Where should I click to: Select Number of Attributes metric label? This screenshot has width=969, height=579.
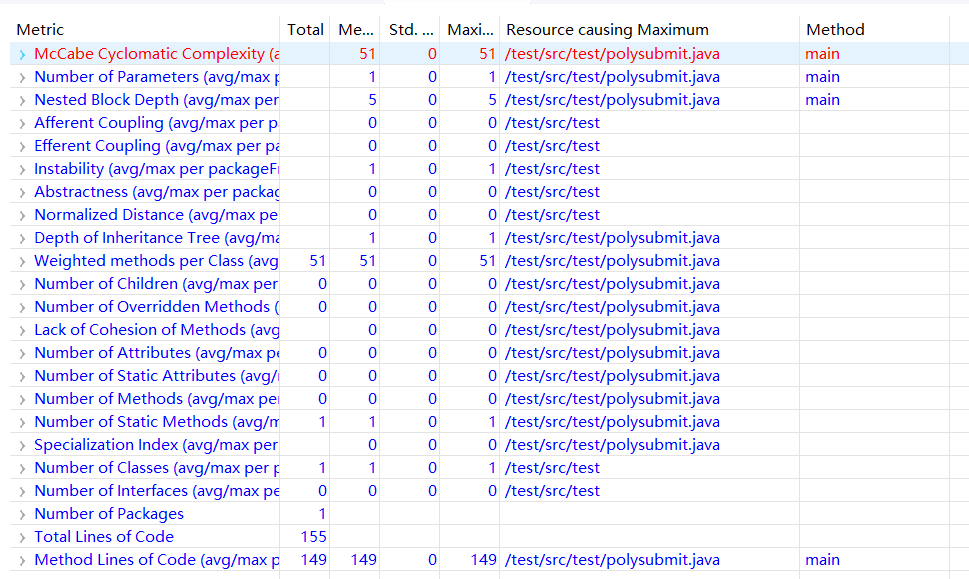point(156,352)
